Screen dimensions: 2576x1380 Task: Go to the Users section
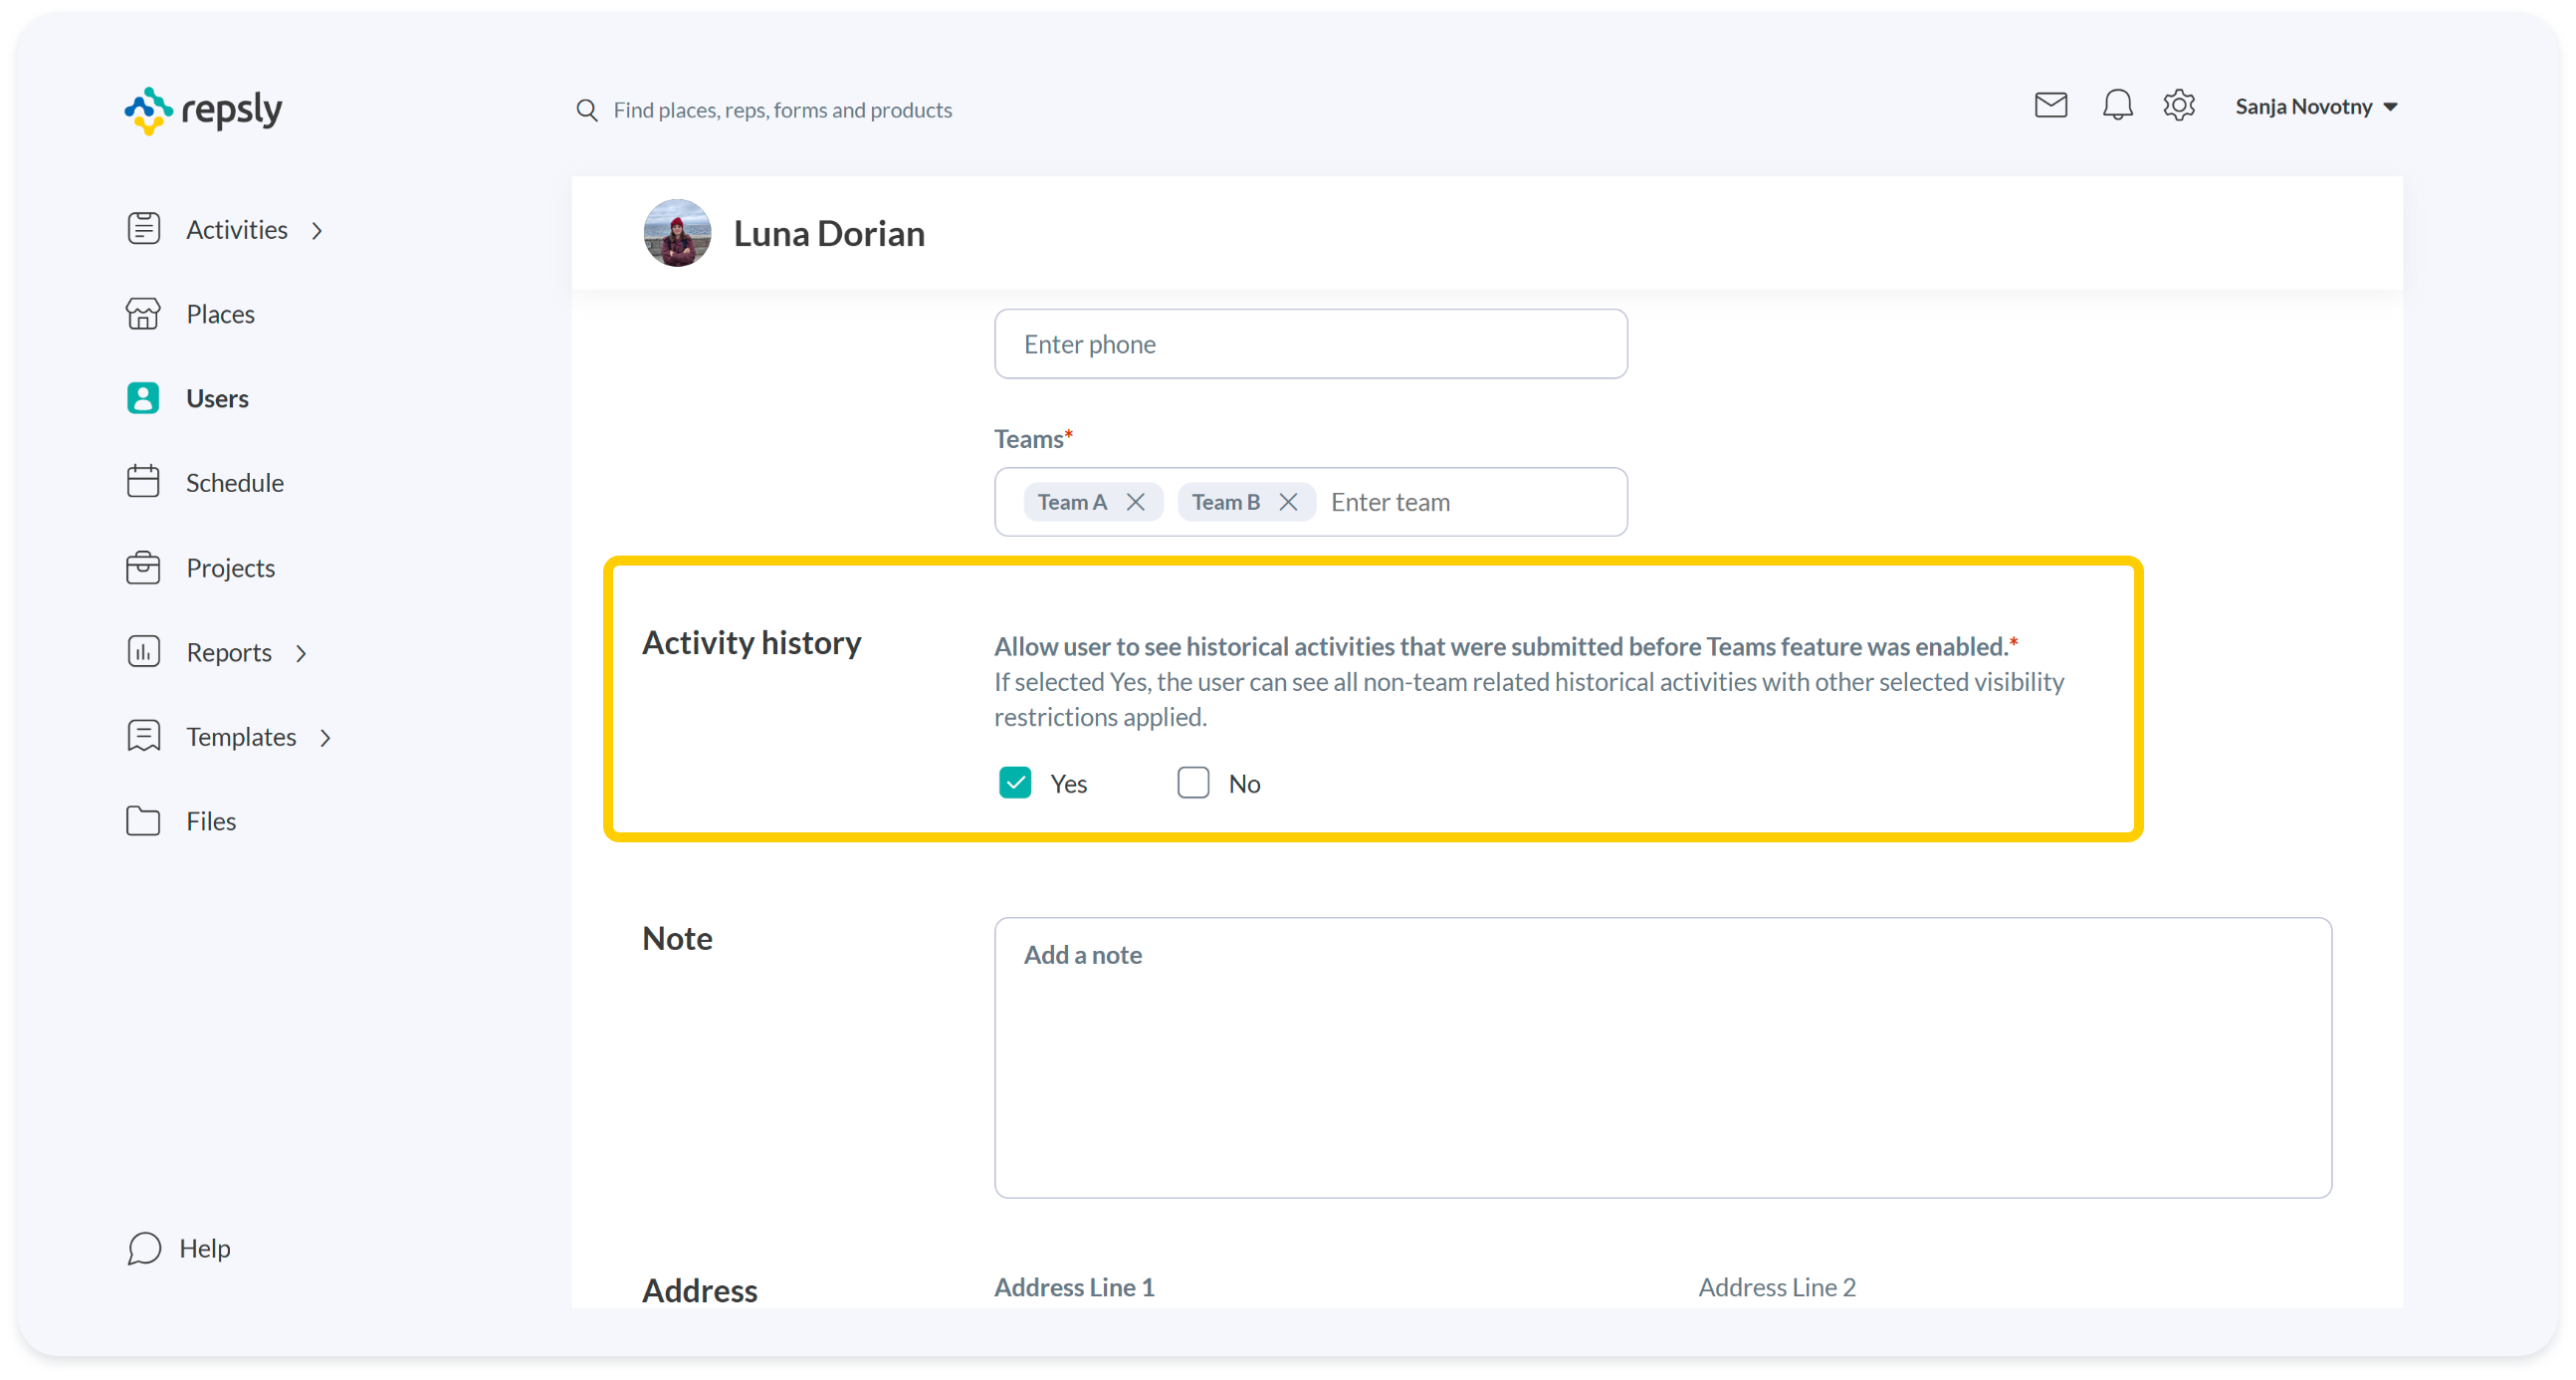pyautogui.click(x=216, y=398)
